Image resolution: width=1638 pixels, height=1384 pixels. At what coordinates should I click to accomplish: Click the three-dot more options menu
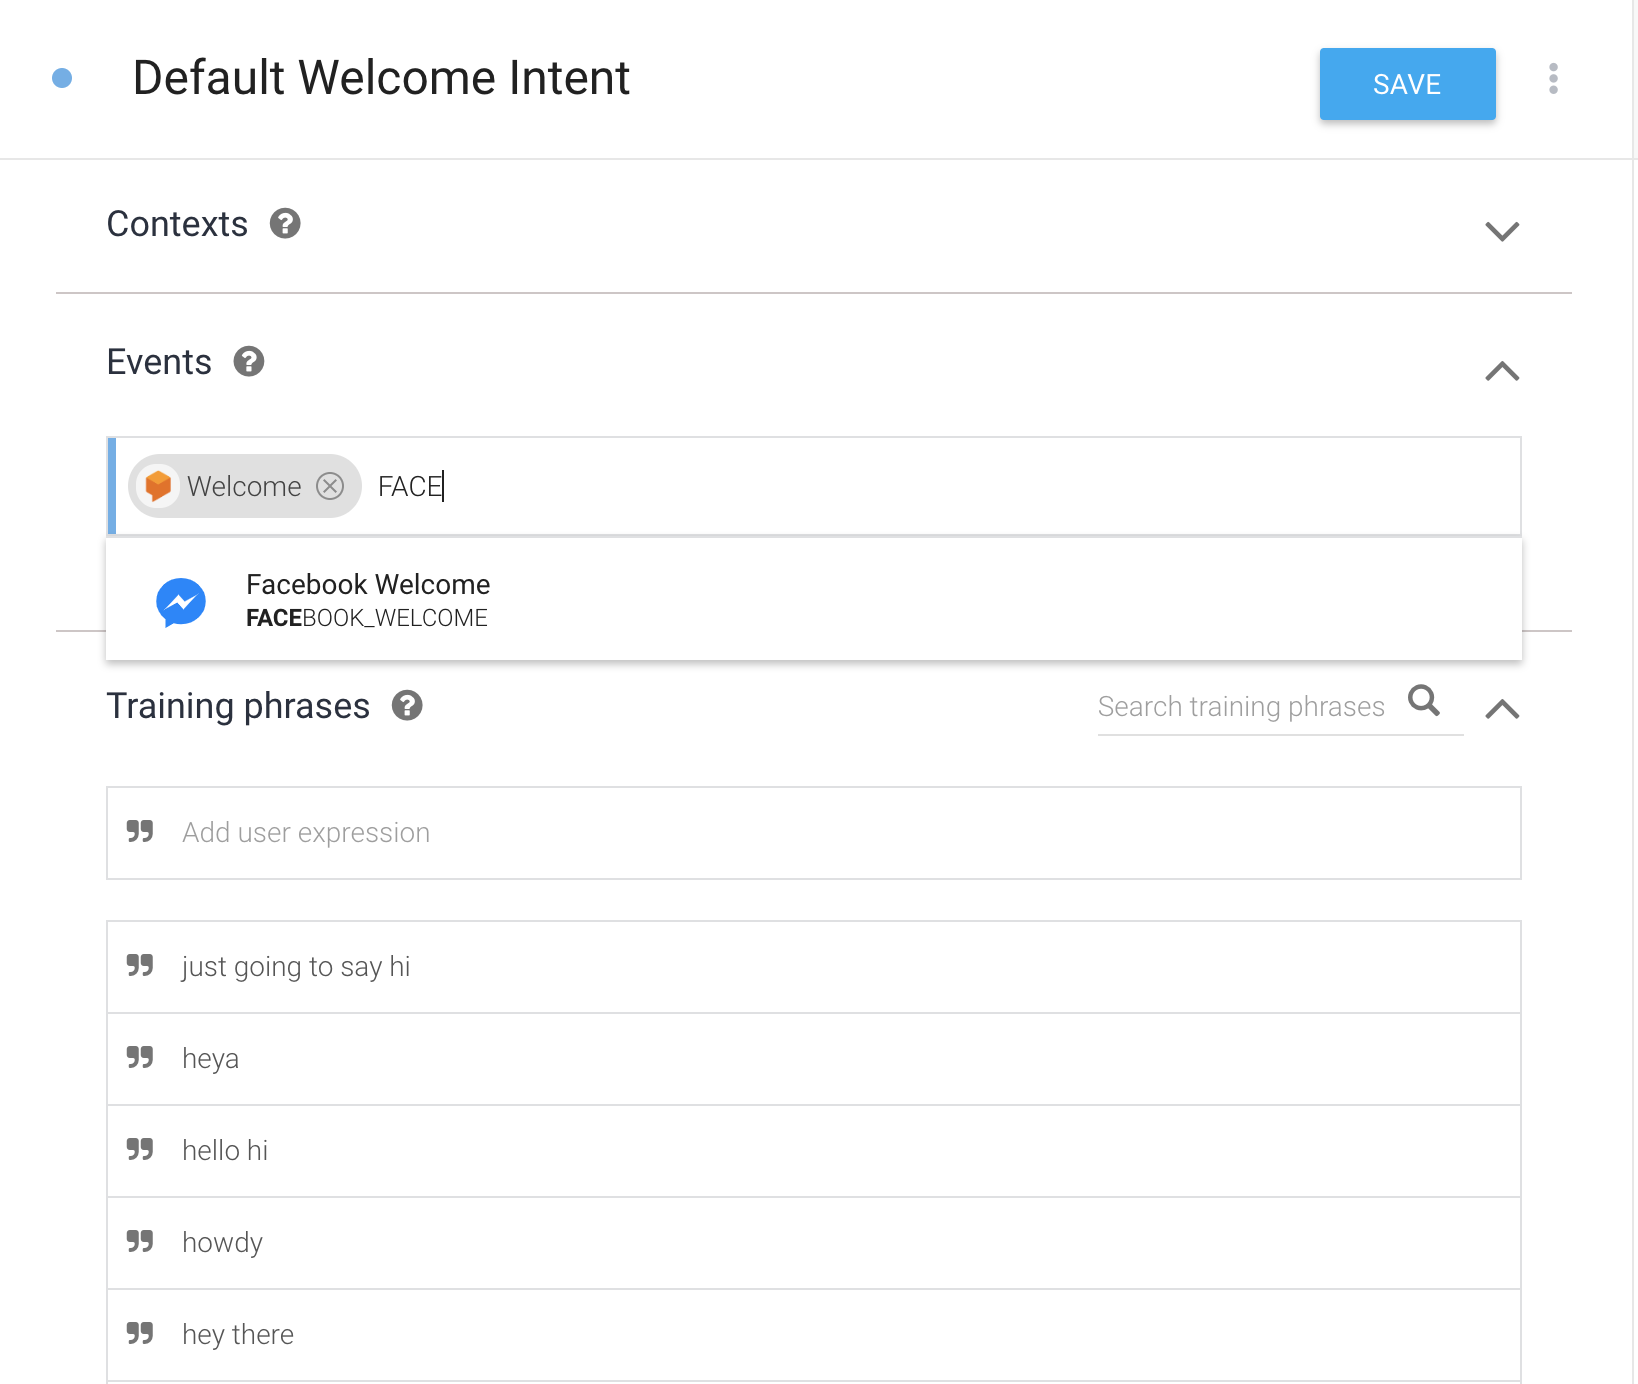click(x=1553, y=79)
